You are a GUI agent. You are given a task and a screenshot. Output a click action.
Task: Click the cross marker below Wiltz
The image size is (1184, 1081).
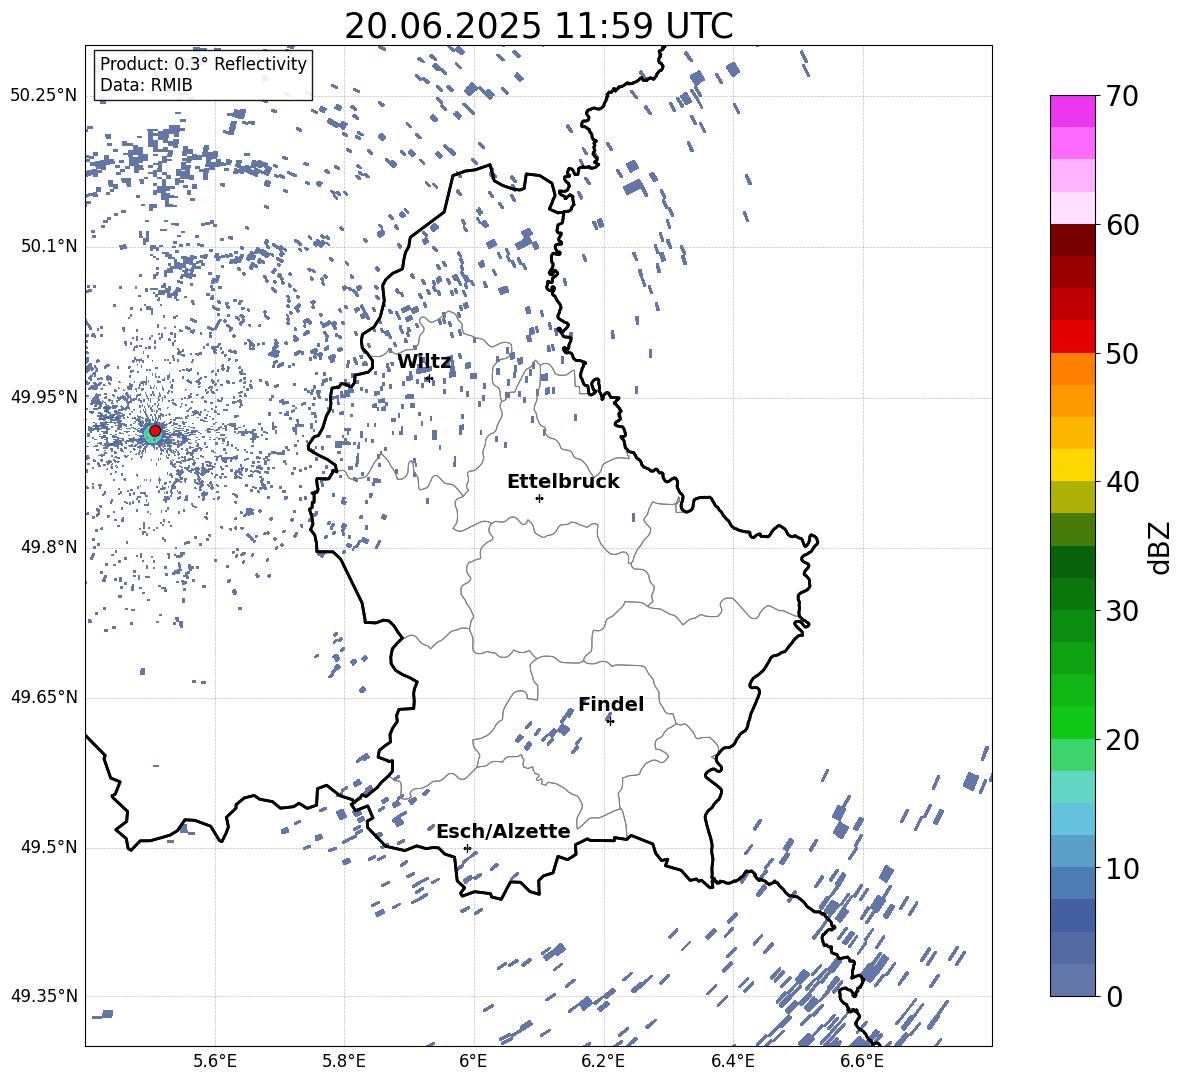(429, 378)
